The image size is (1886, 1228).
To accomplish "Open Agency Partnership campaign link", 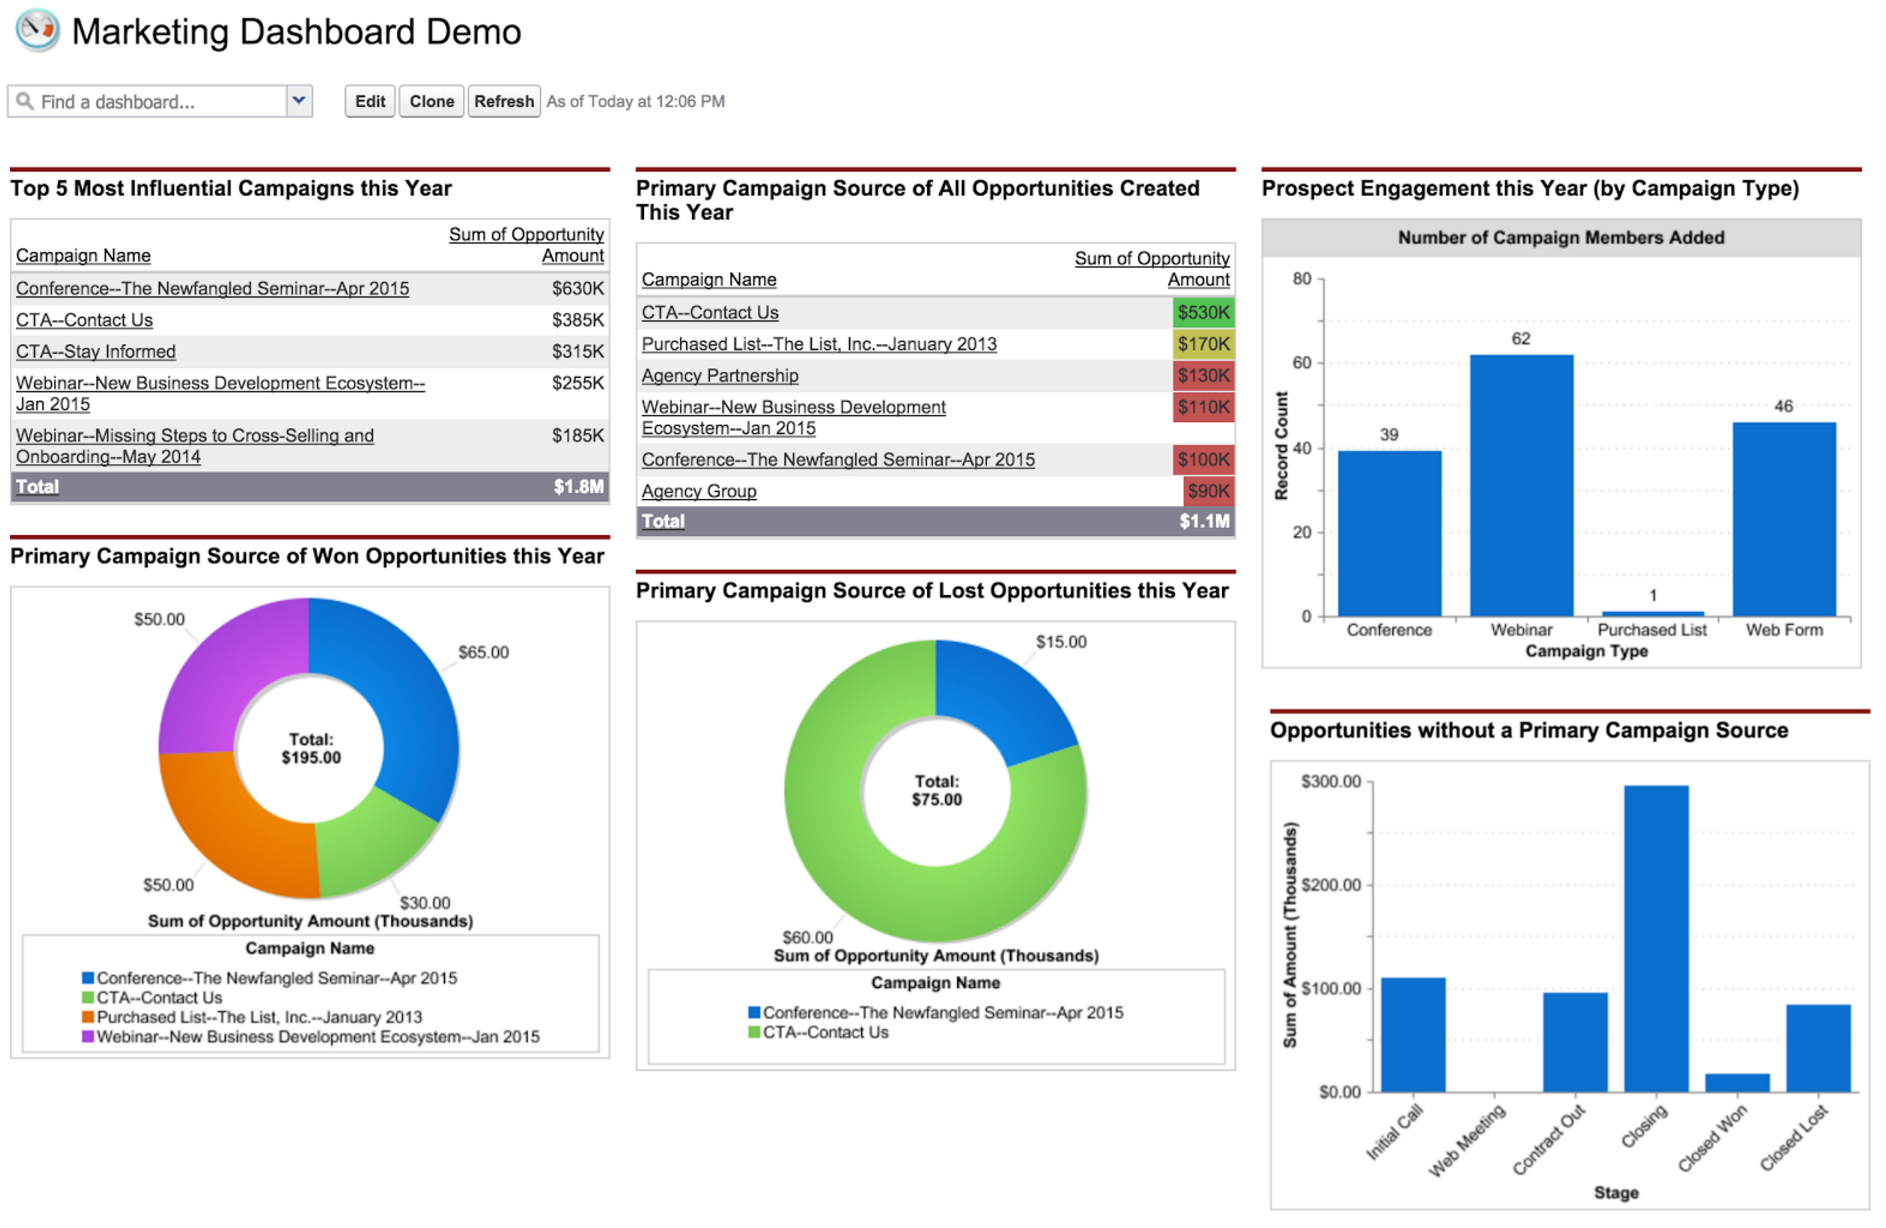I will pyautogui.click(x=719, y=376).
